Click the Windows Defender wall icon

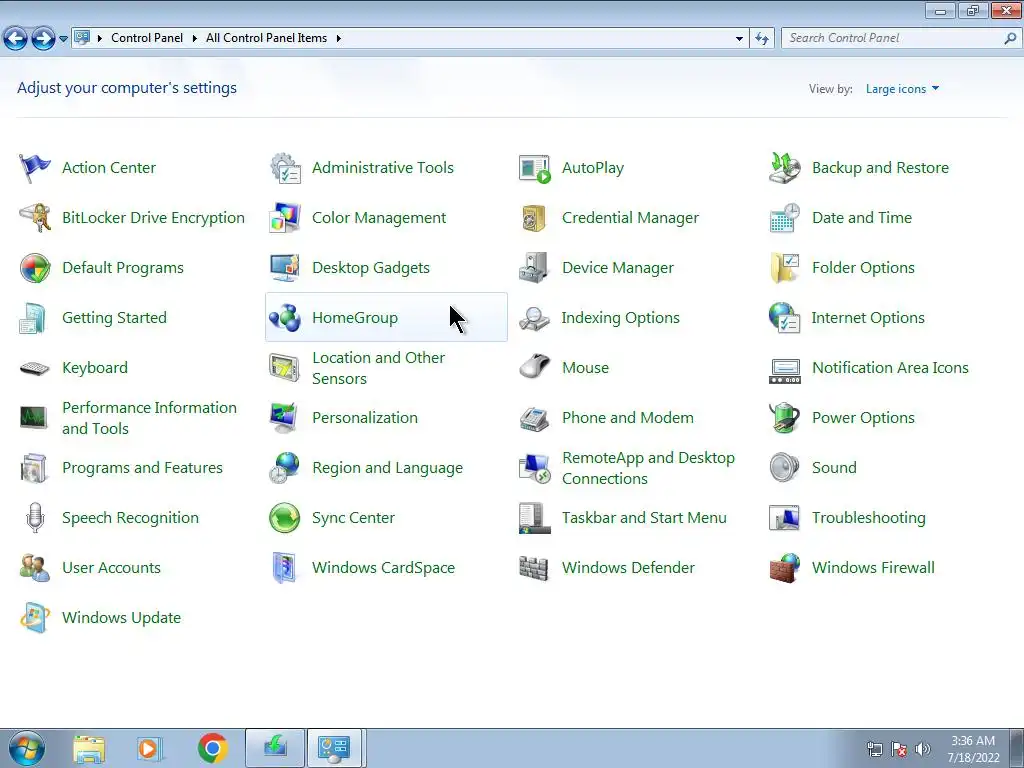coord(535,568)
